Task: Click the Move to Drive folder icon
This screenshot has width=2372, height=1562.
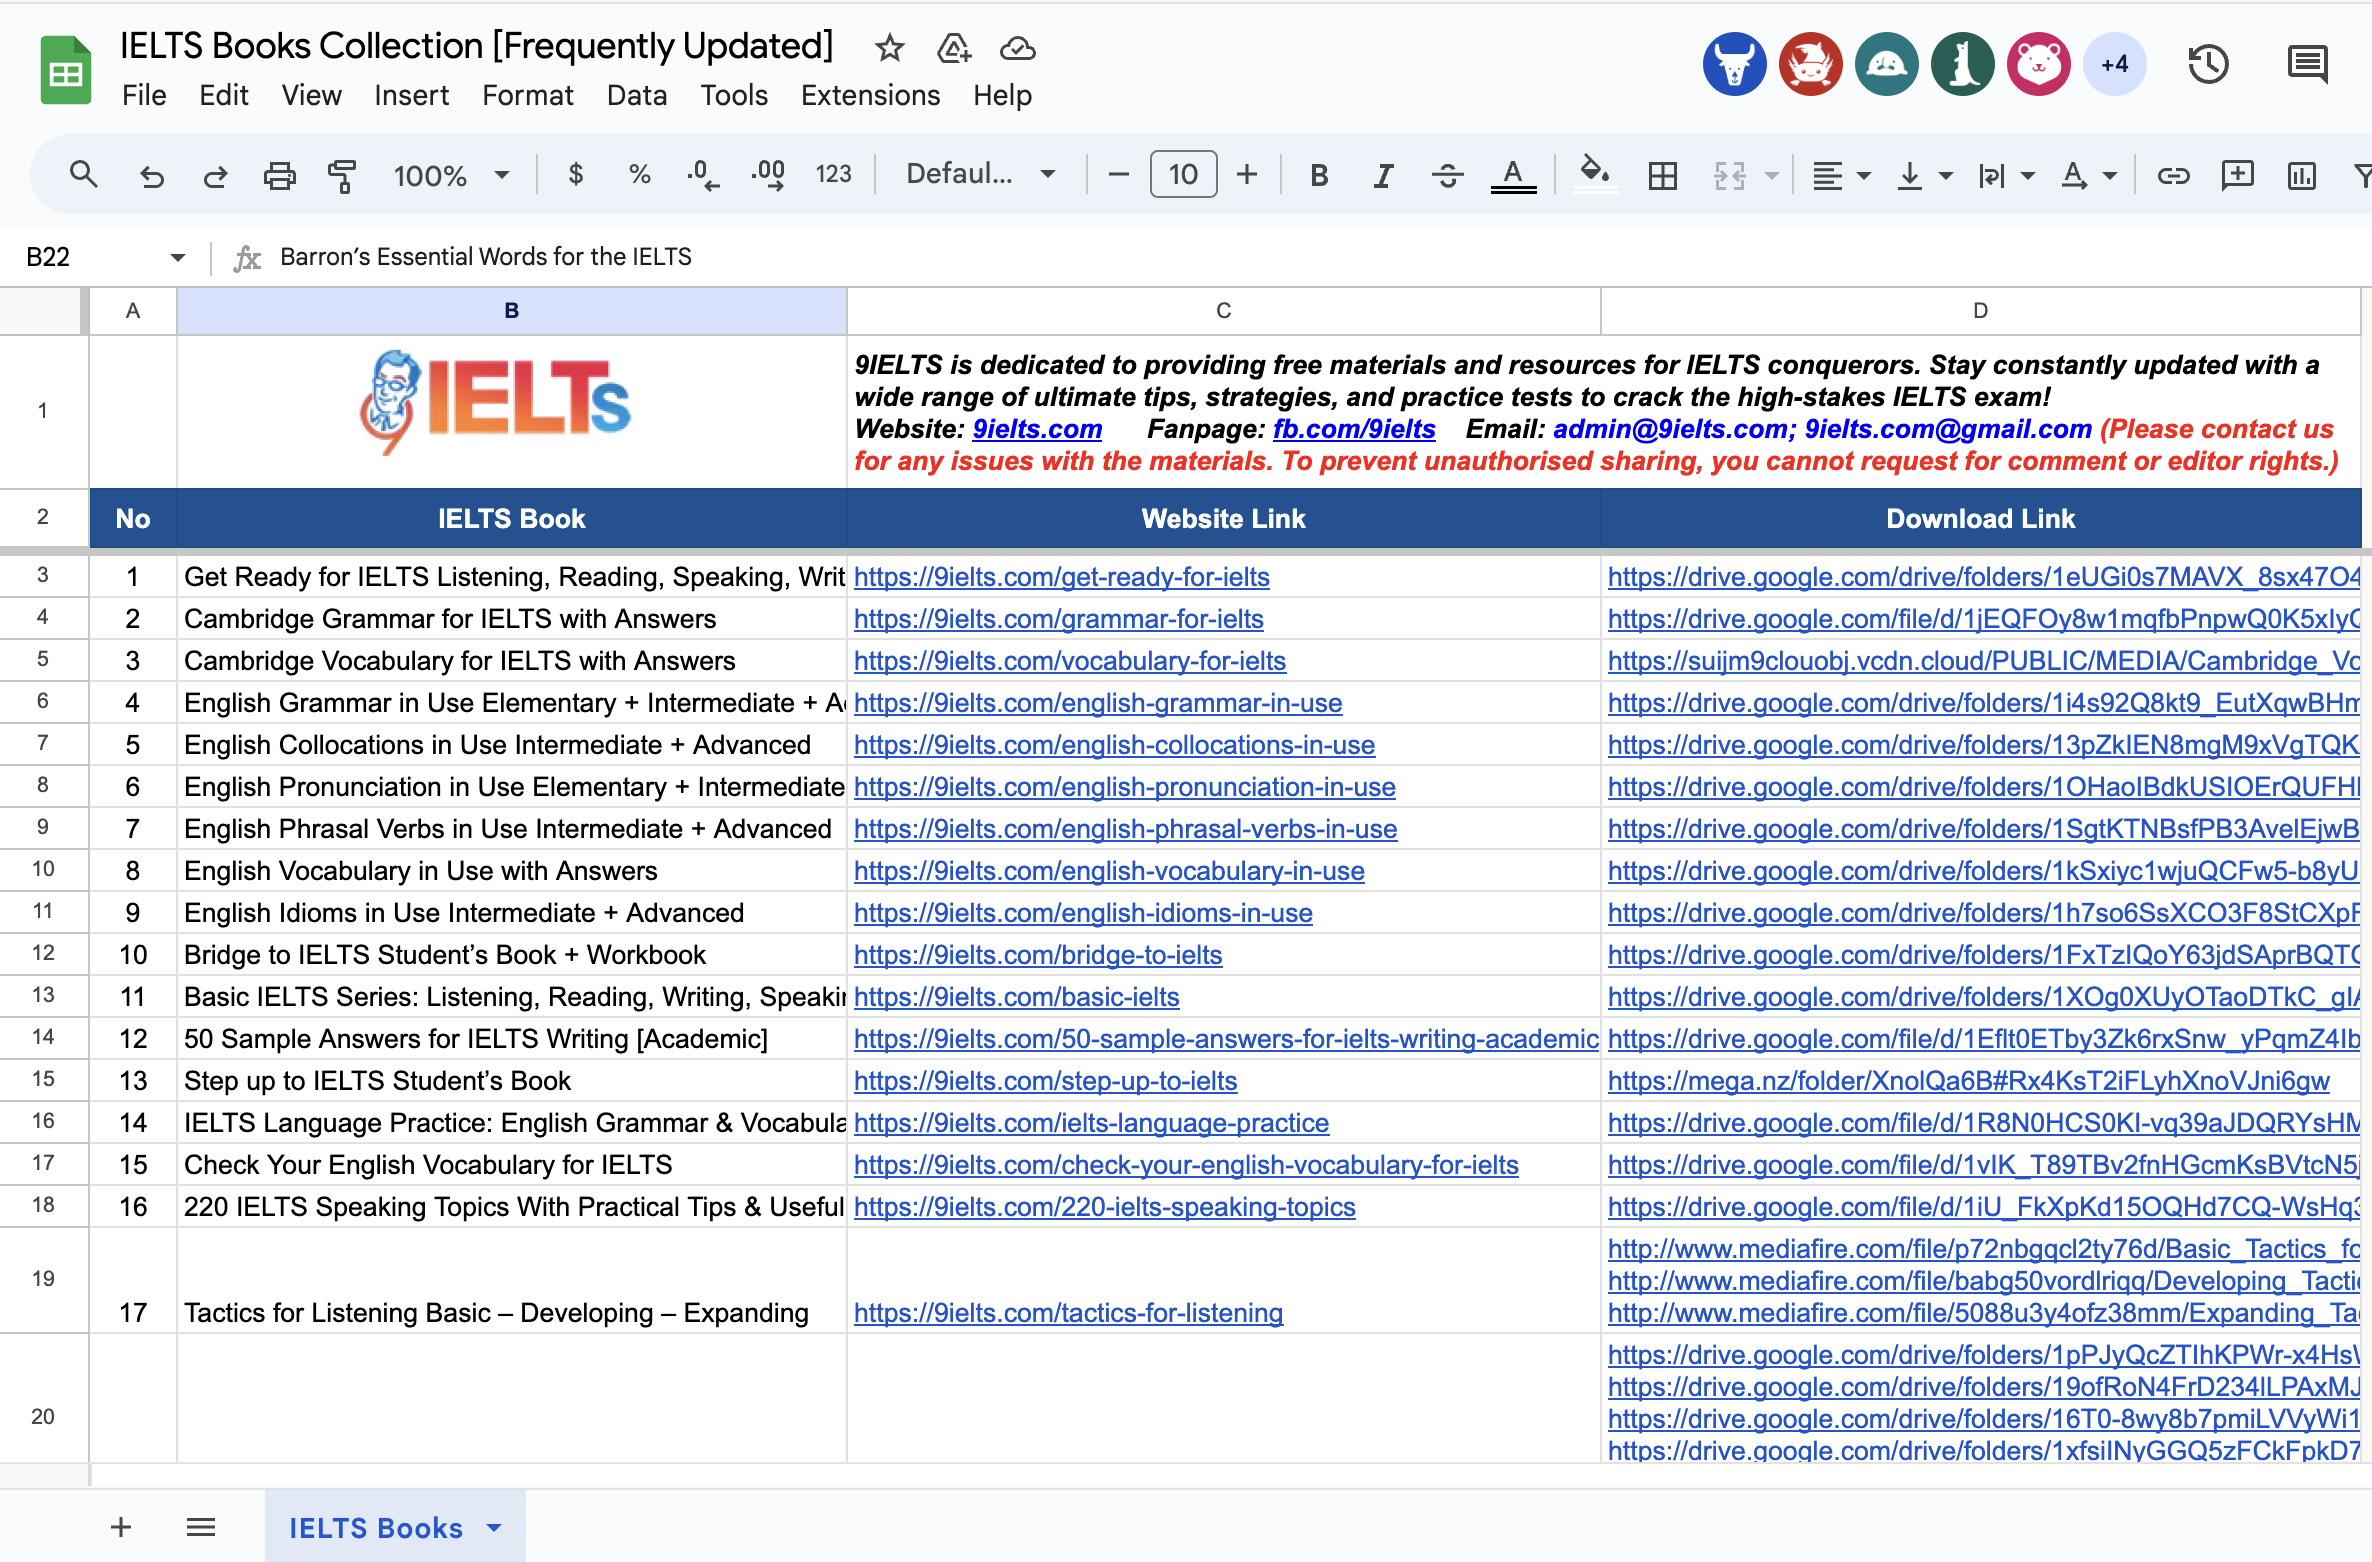Action: coord(954,47)
